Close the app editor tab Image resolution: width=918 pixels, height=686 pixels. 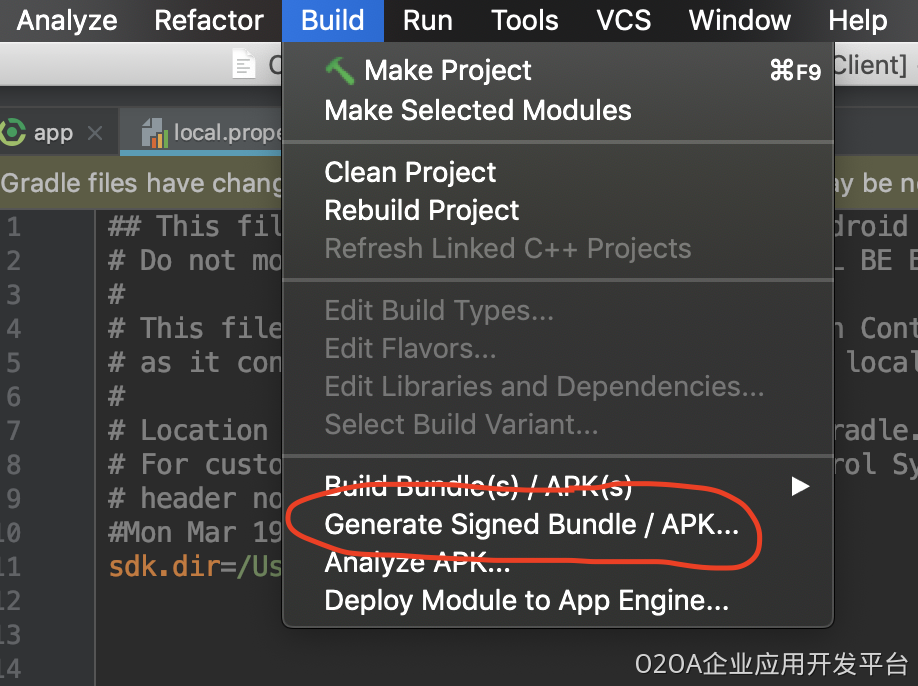point(95,133)
